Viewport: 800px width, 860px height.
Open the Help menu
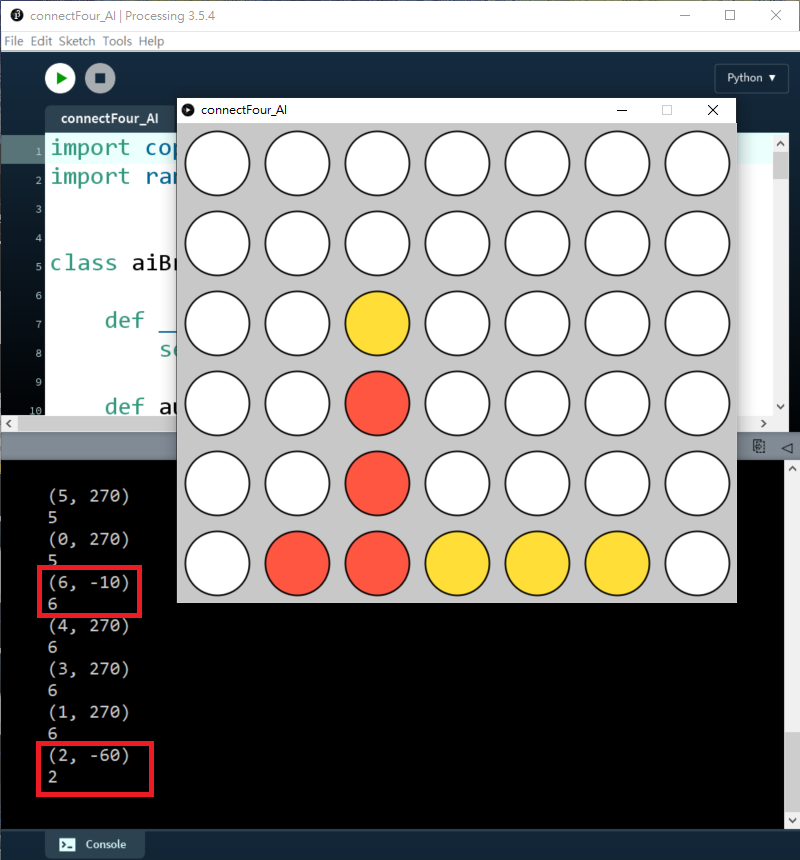pos(151,41)
